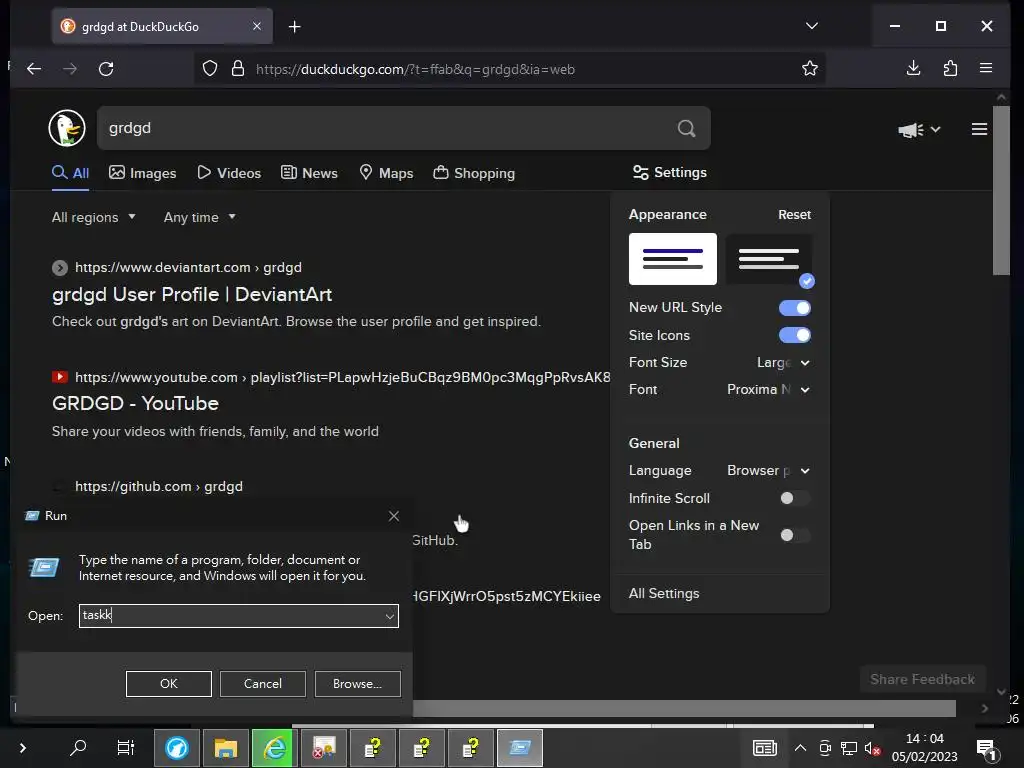The image size is (1024, 768).
Task: Show hidden system tray icons
Action: tap(800, 748)
